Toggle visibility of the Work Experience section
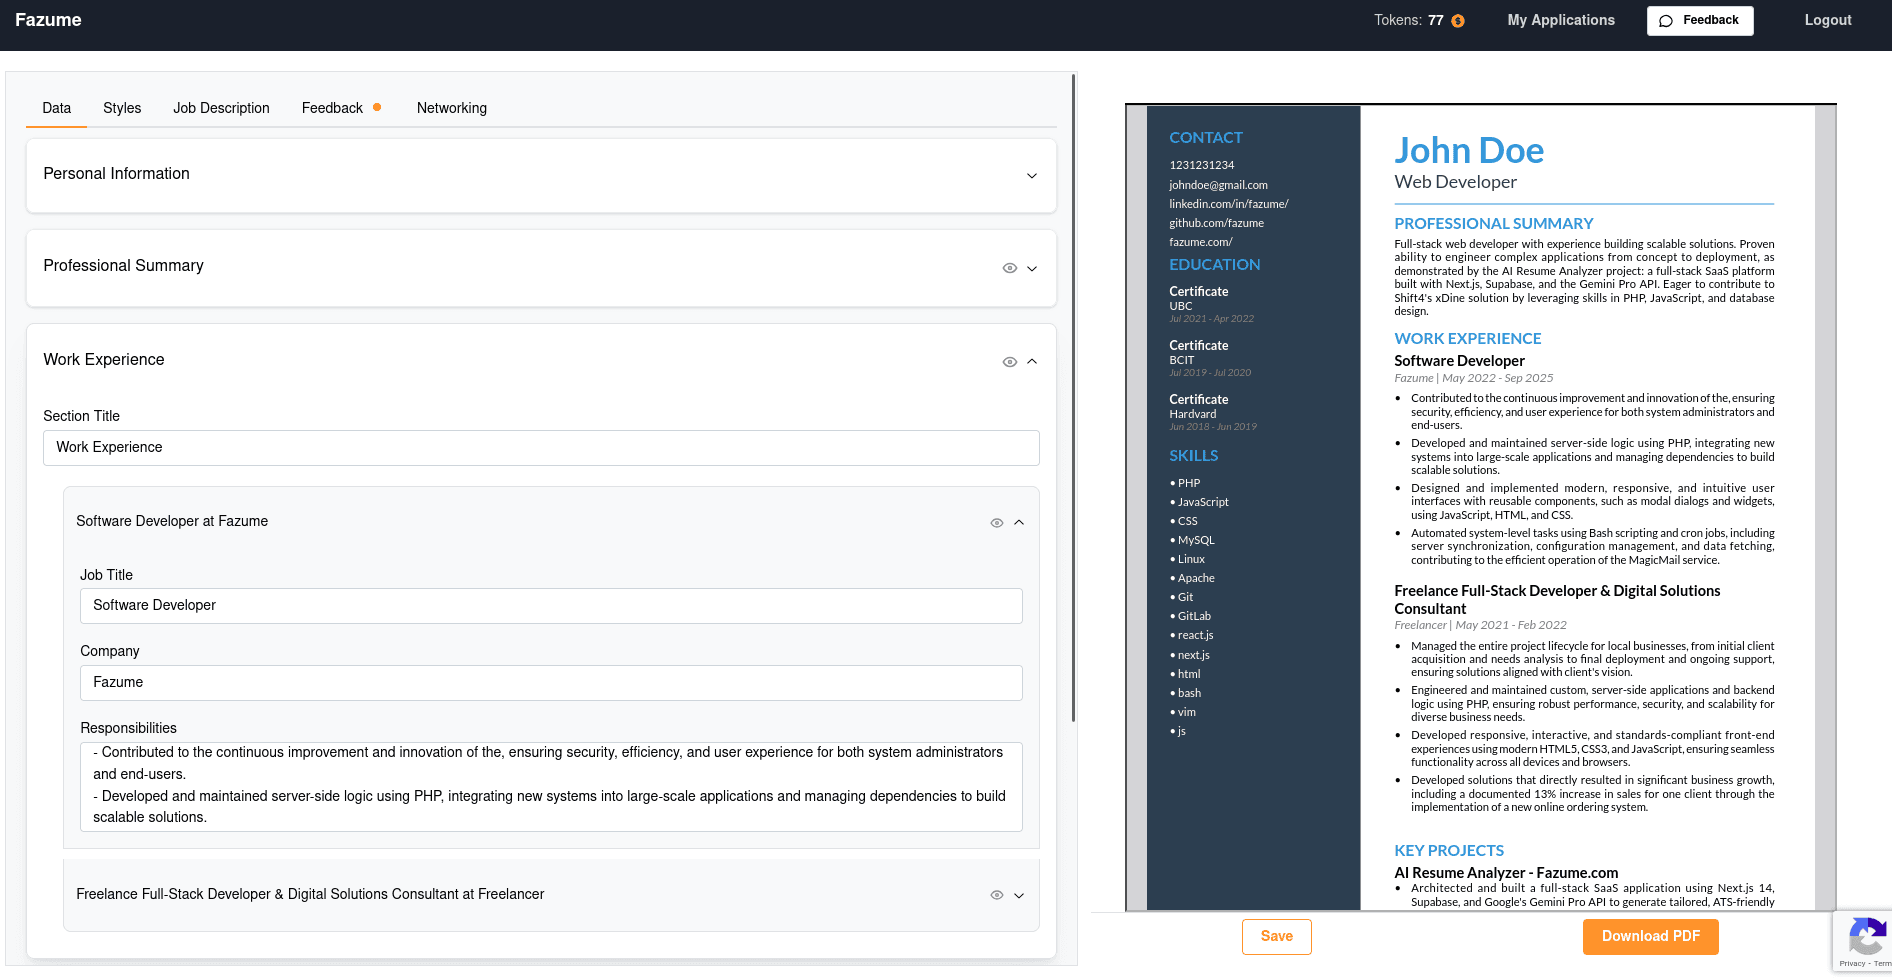 pos(1009,361)
